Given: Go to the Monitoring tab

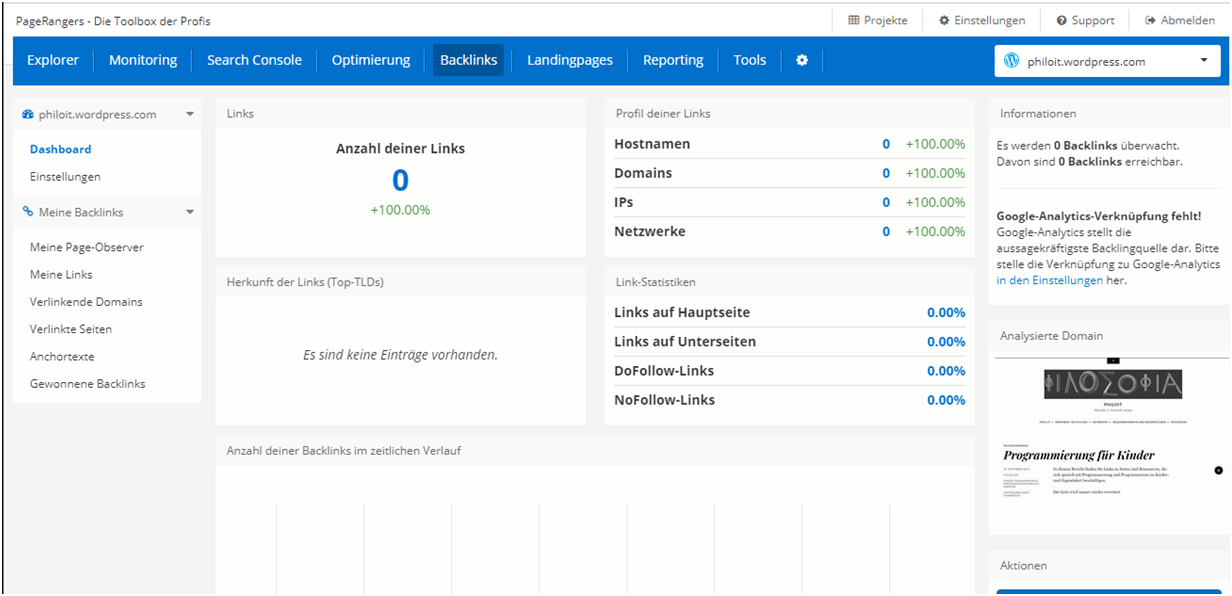Looking at the screenshot, I should pos(143,60).
